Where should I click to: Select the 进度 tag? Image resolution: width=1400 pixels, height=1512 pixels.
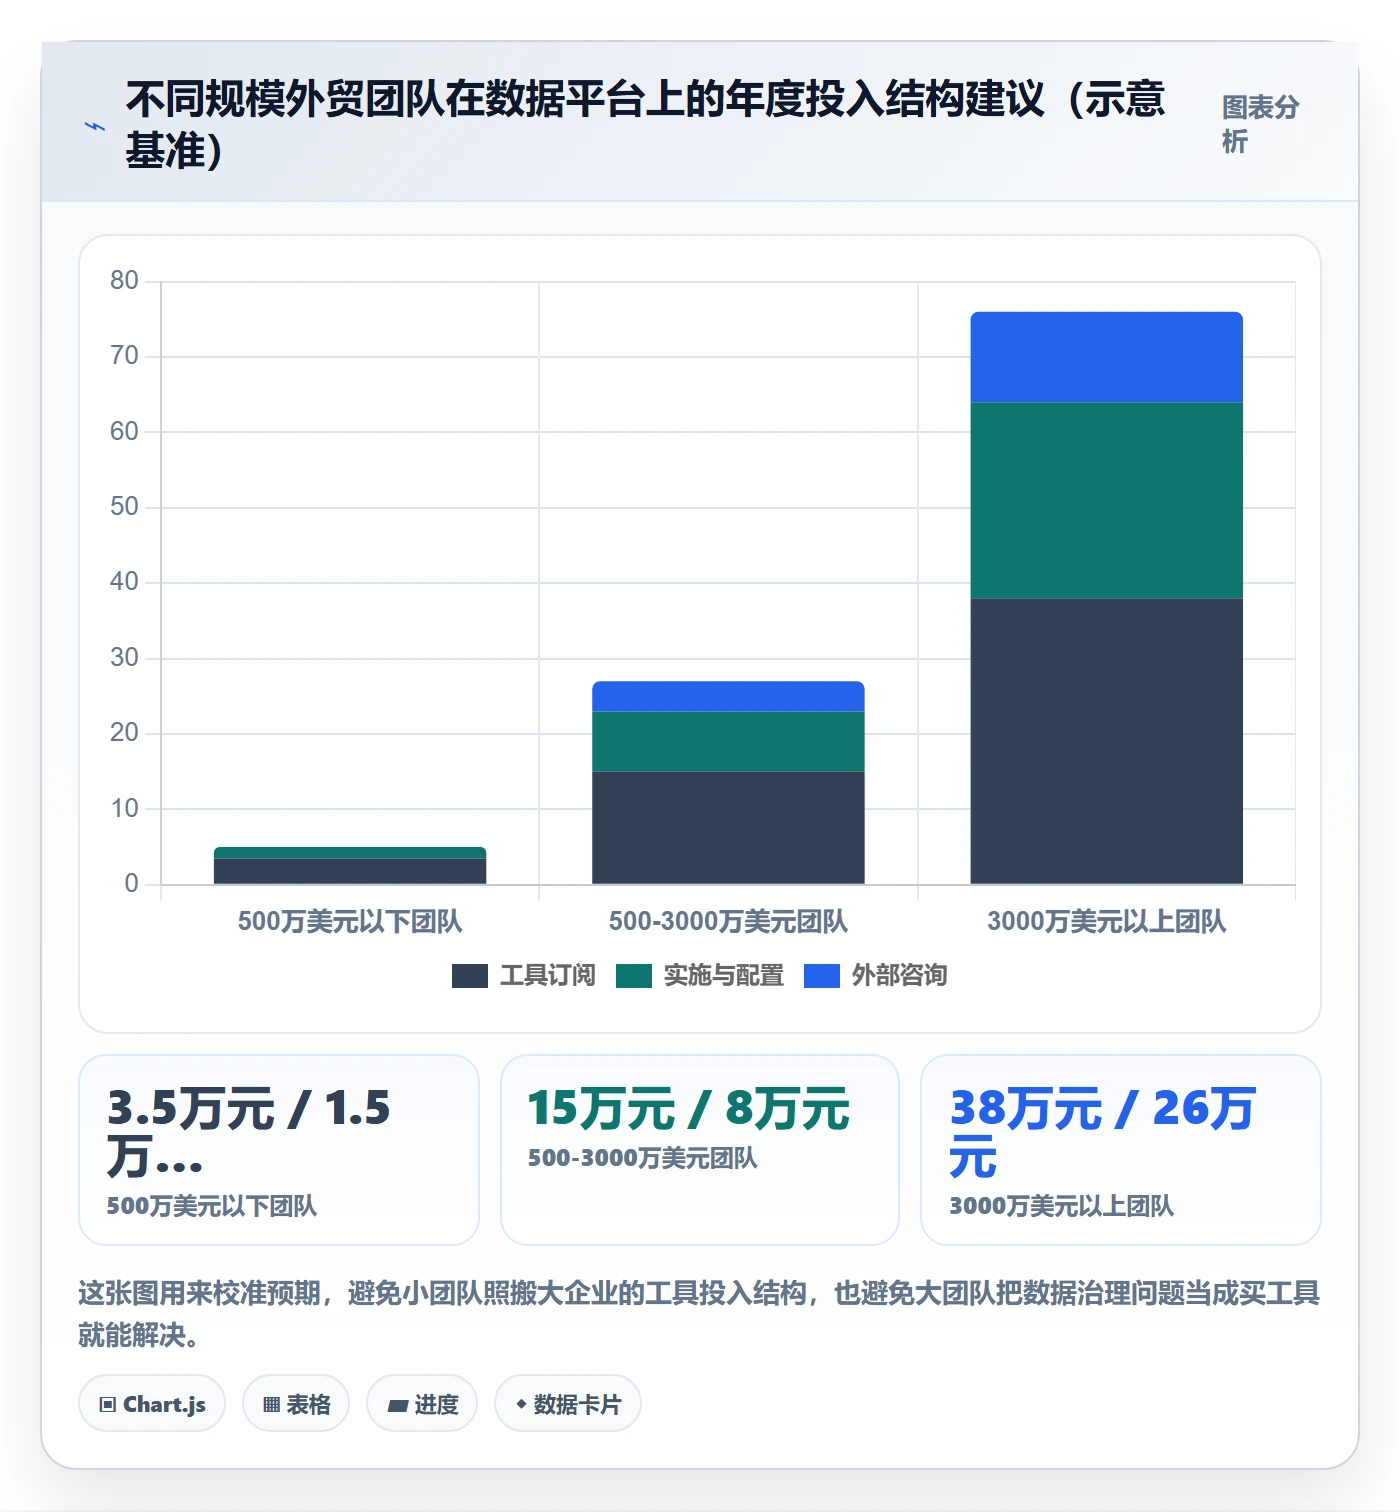[x=422, y=1404]
